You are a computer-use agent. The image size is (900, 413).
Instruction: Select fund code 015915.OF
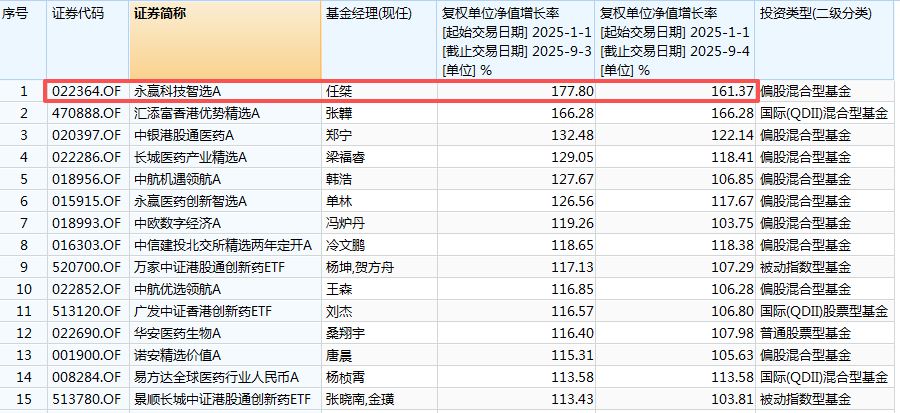coord(87,201)
